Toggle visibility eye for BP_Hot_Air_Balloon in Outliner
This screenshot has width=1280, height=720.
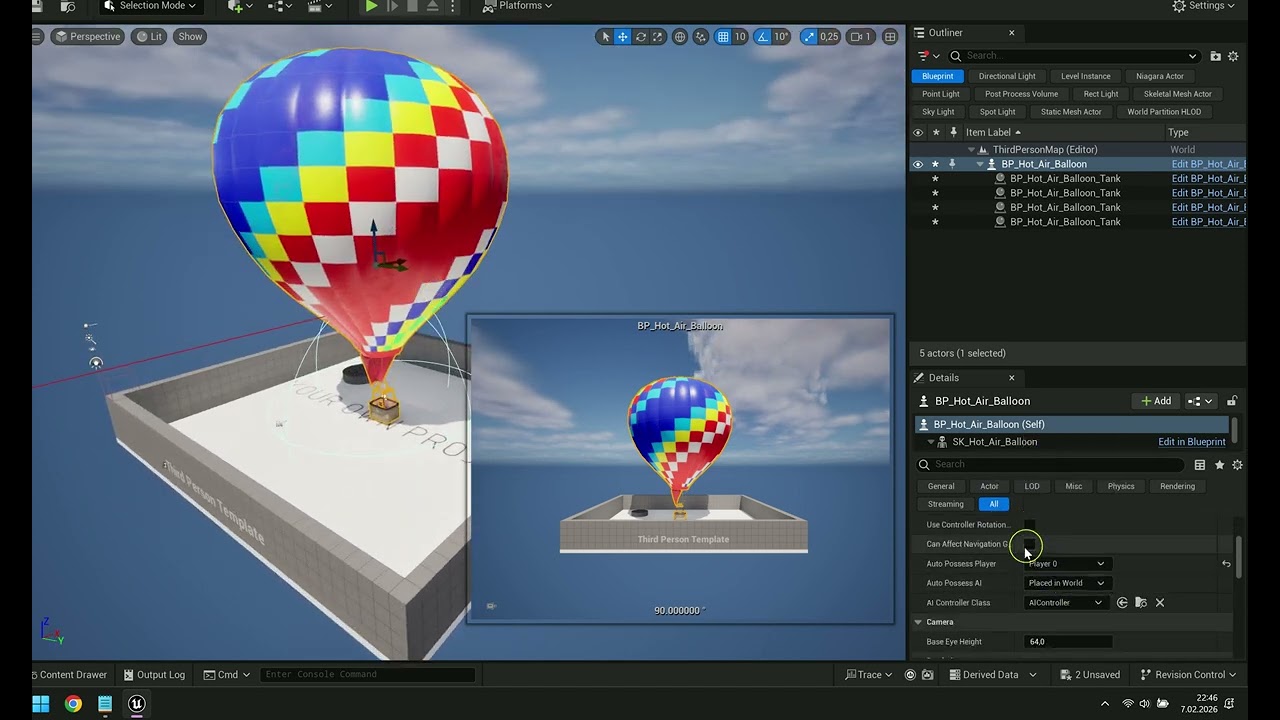[x=918, y=164]
